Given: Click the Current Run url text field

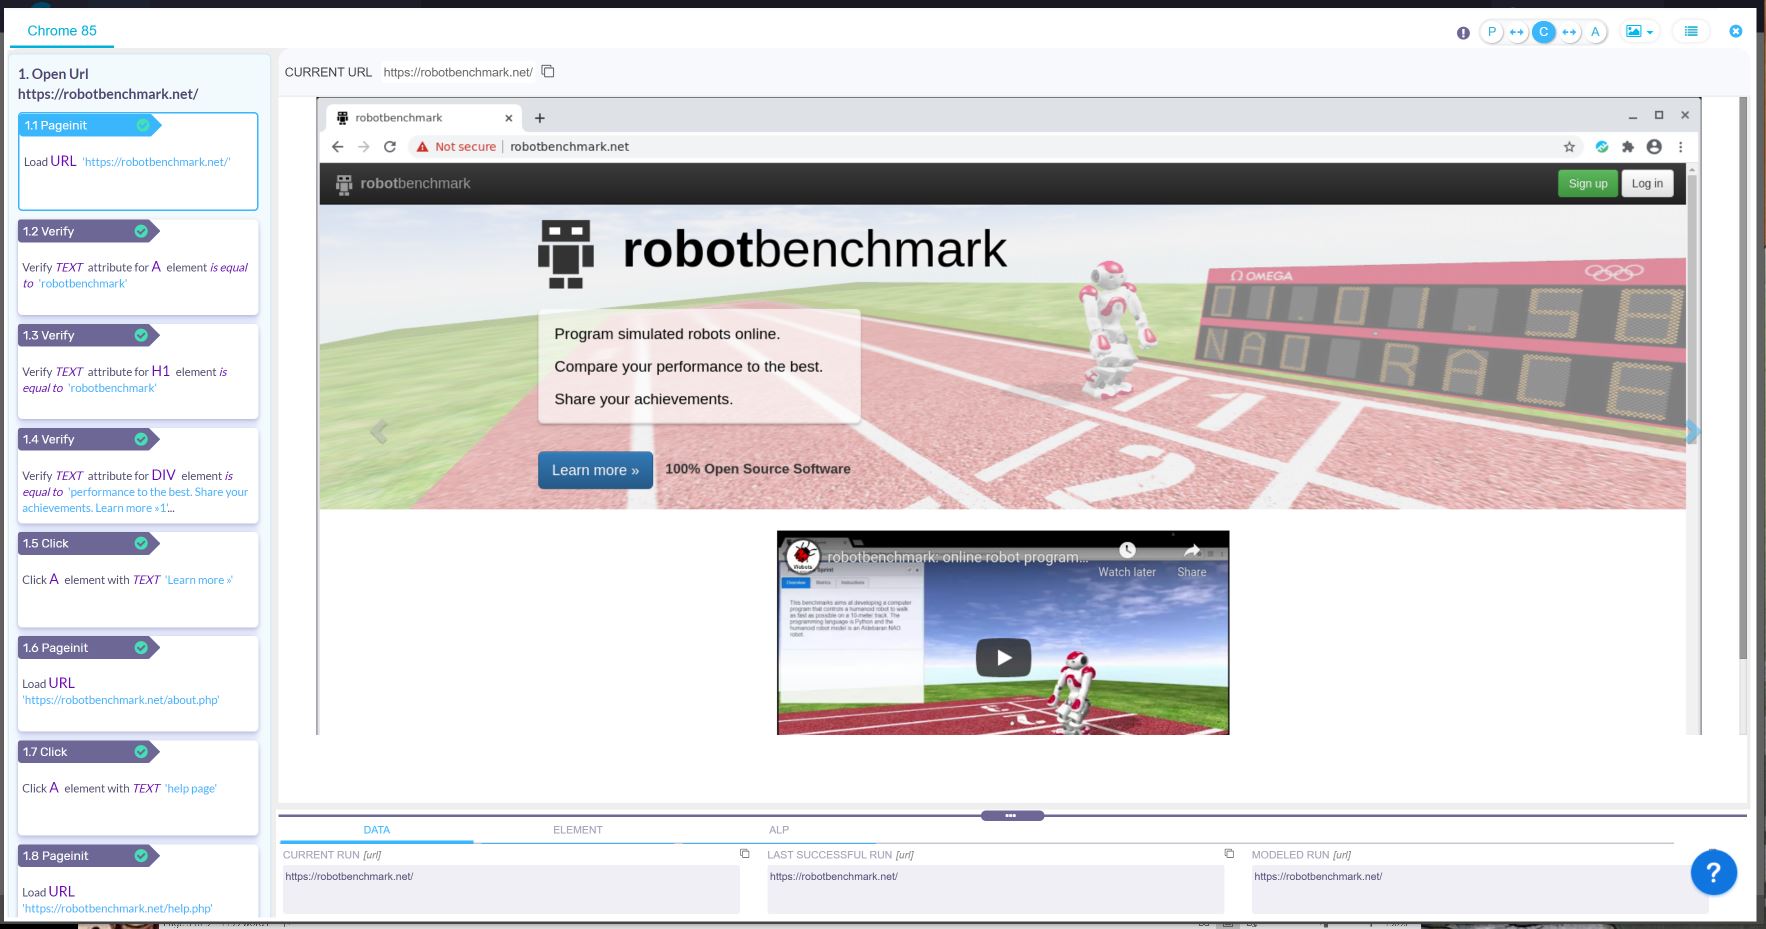Looking at the screenshot, I should (511, 889).
